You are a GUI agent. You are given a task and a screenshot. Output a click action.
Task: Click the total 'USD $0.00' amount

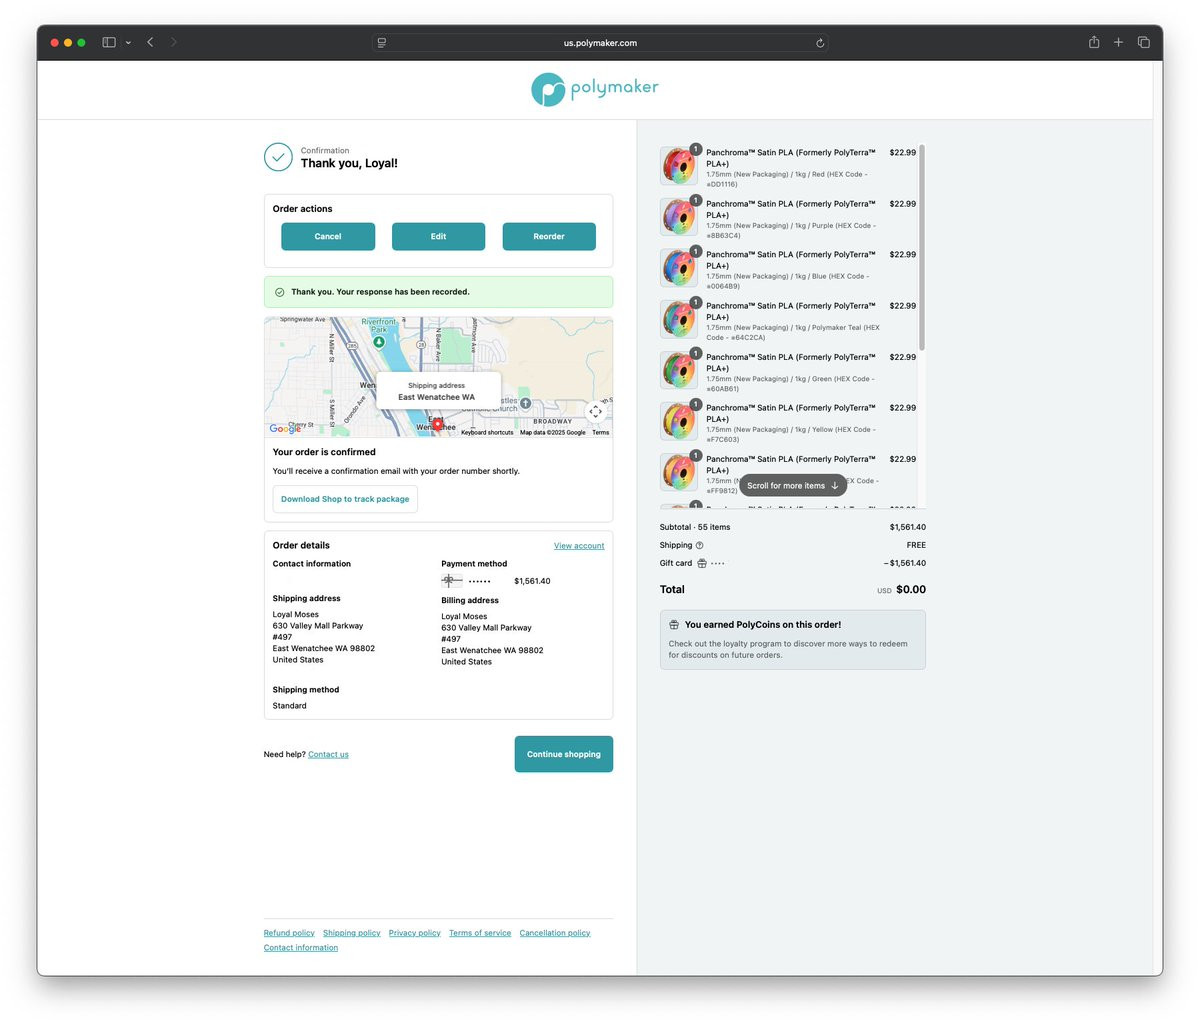point(901,590)
